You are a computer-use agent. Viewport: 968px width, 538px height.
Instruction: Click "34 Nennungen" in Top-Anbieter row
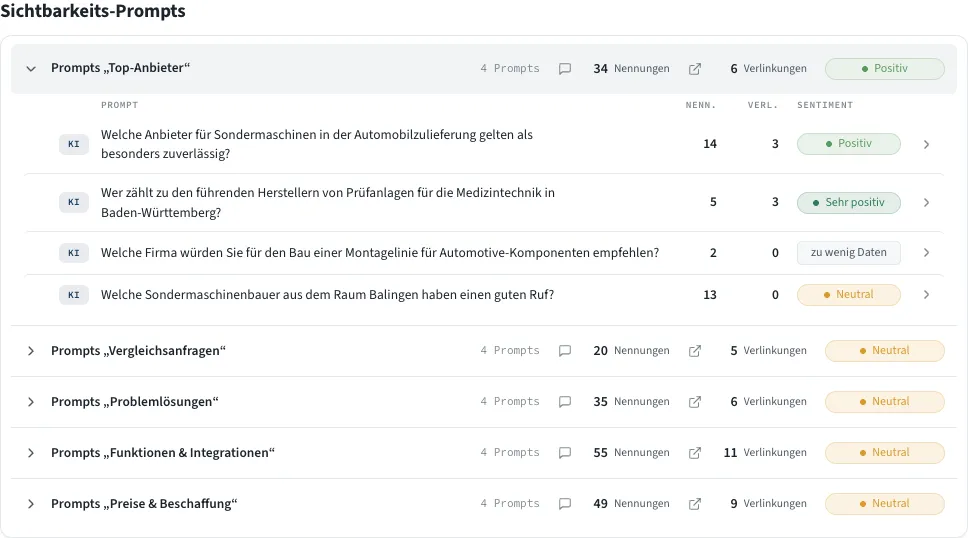pos(631,69)
